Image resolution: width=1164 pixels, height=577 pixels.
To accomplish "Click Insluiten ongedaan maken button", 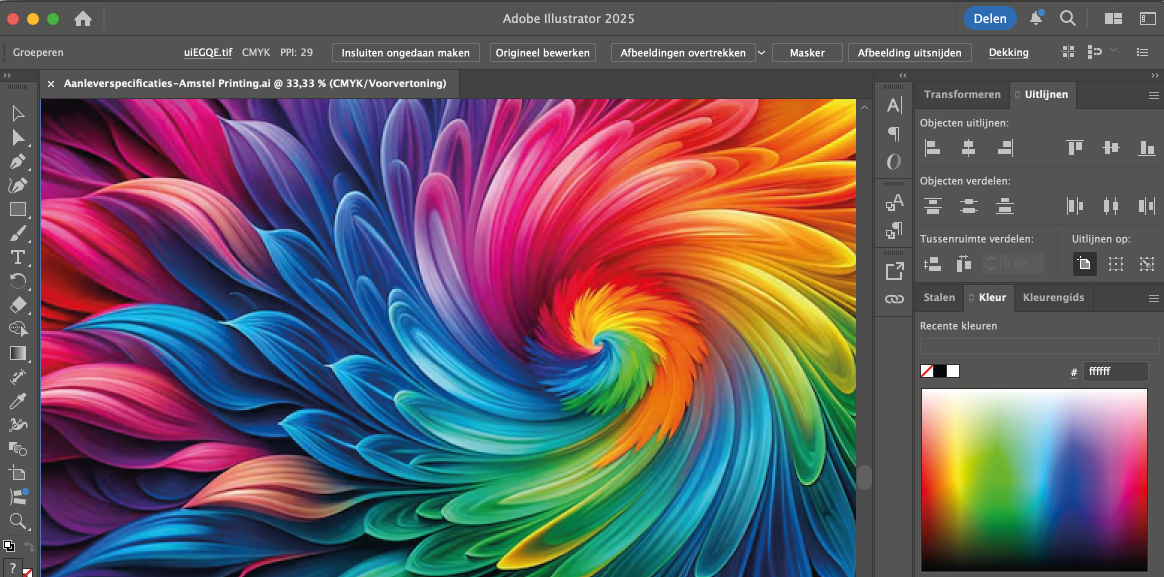I will [405, 53].
